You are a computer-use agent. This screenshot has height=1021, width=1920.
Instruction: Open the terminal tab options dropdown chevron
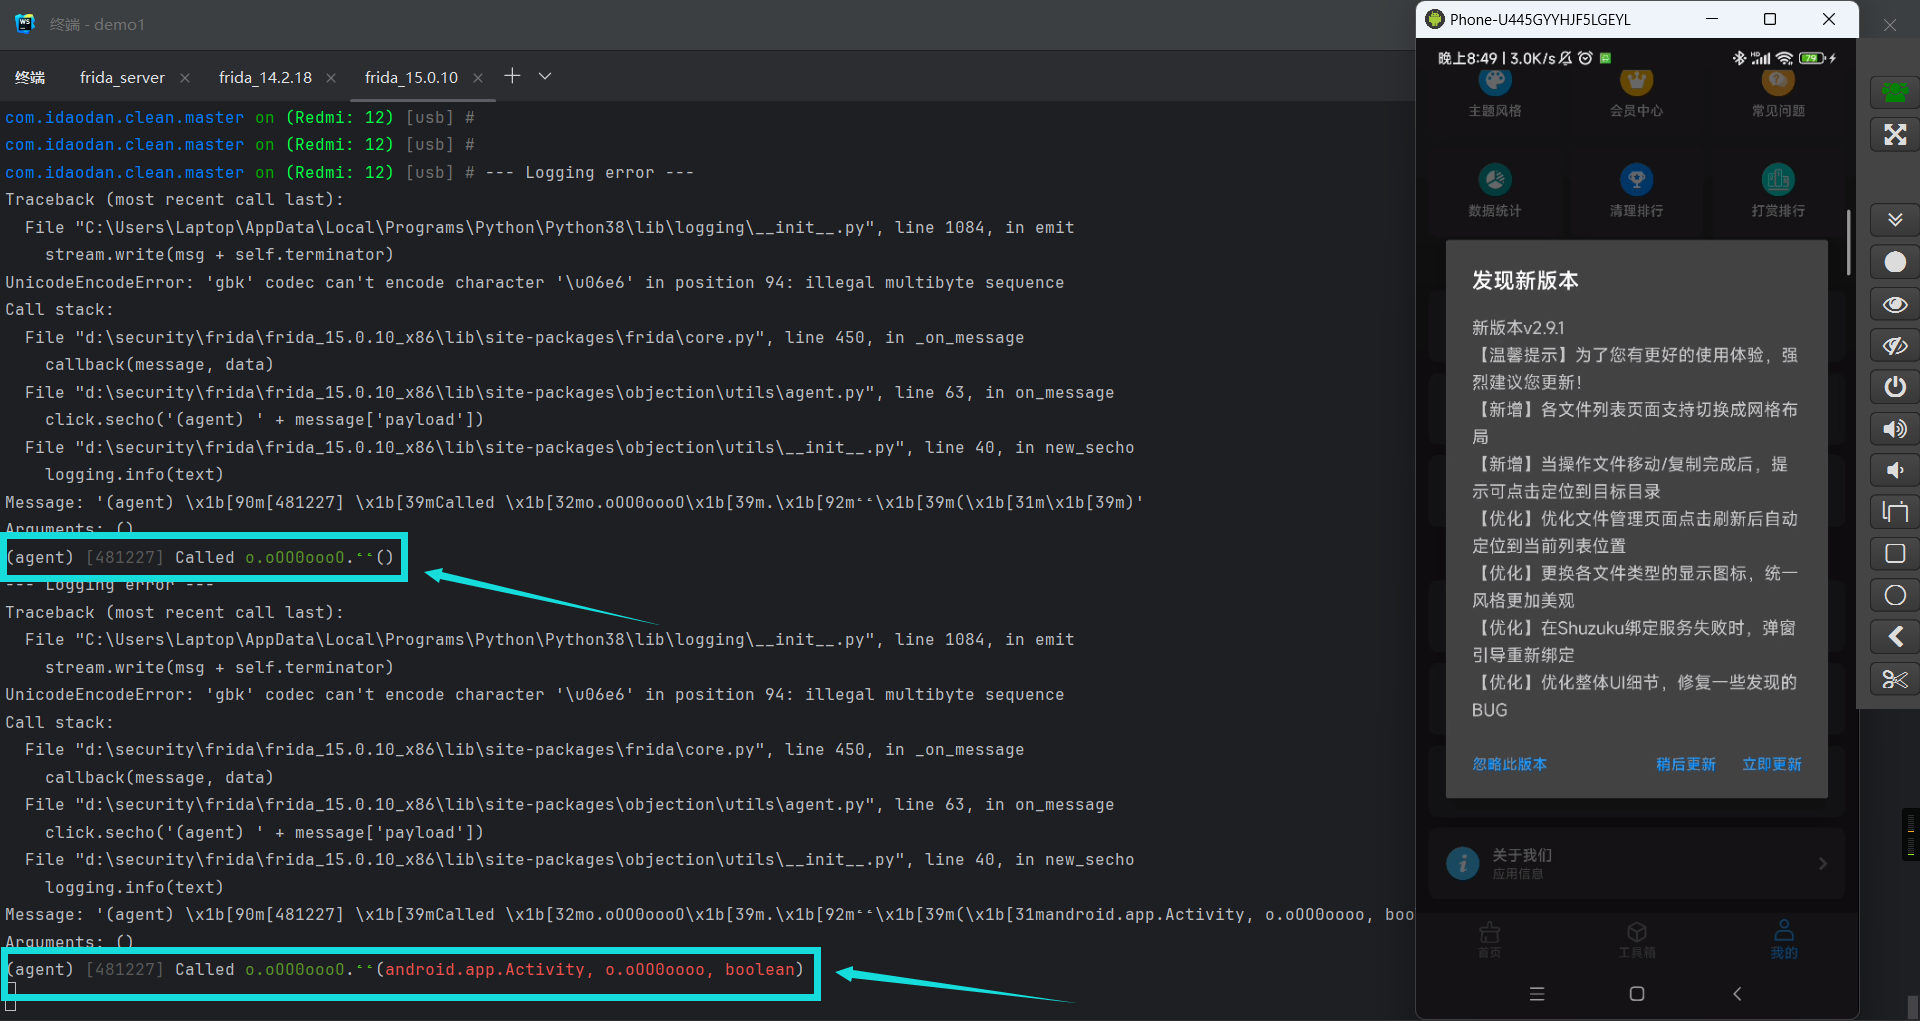(545, 76)
